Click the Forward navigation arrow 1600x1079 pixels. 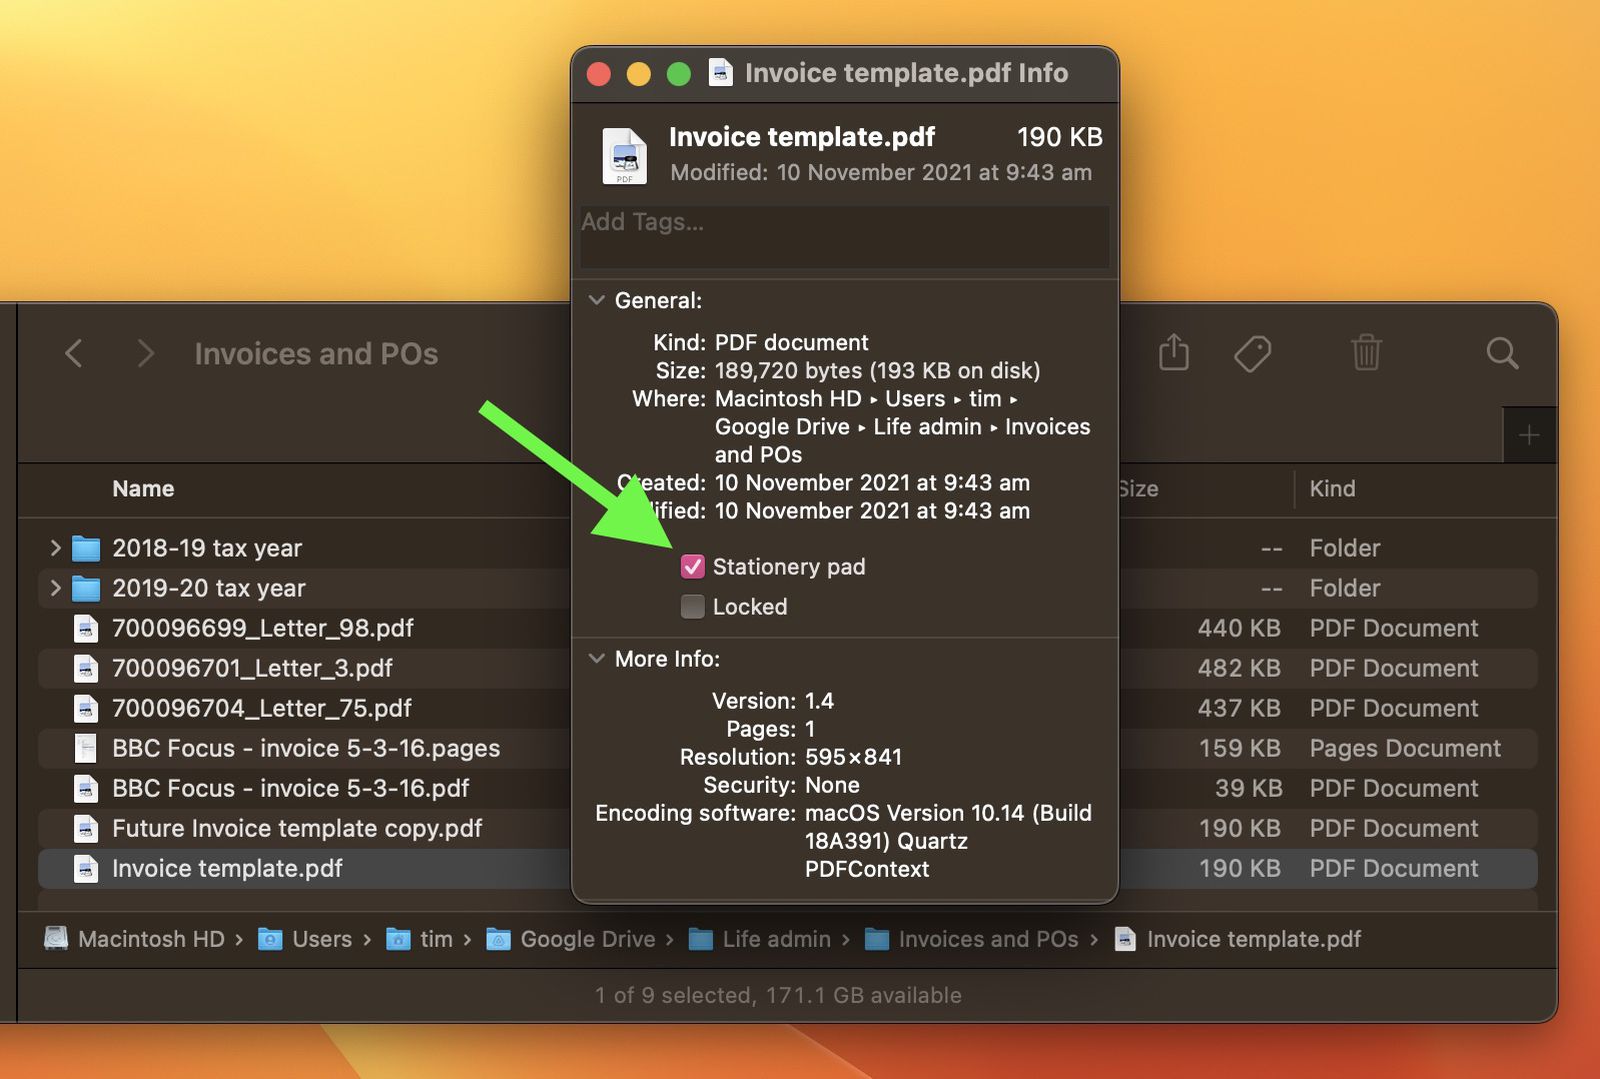(146, 353)
